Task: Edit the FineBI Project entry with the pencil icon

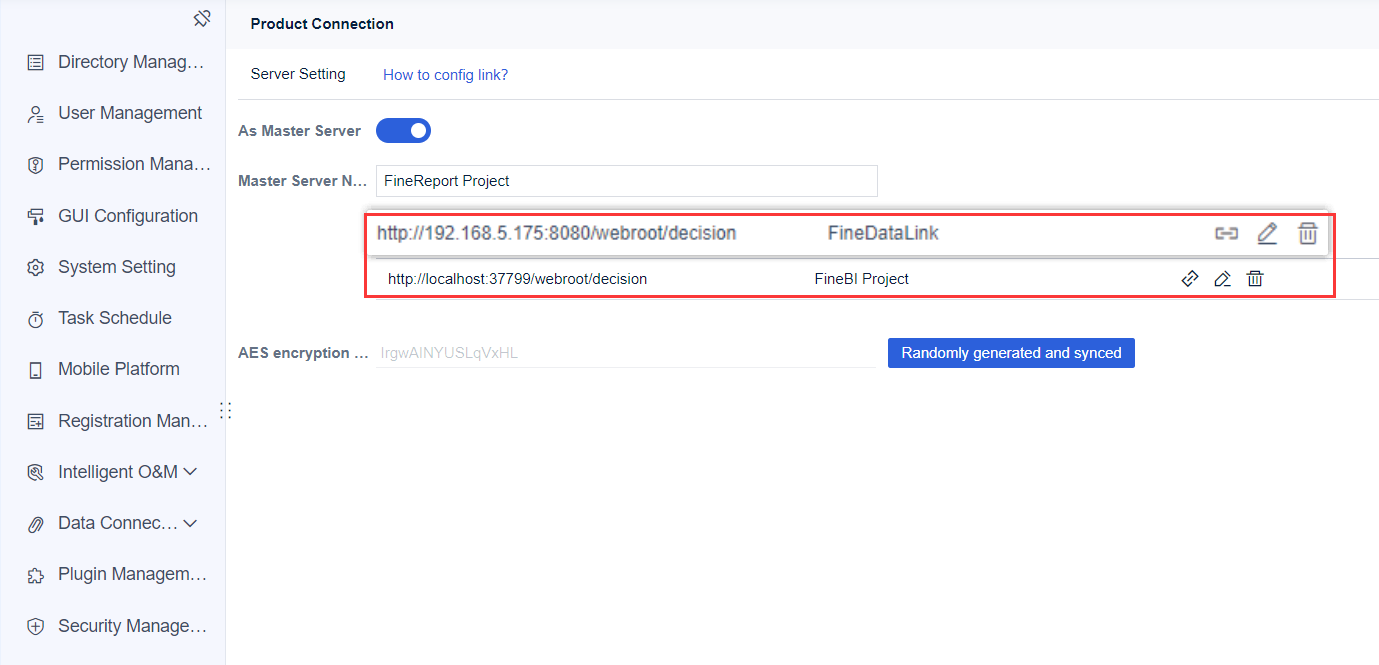Action: point(1222,278)
